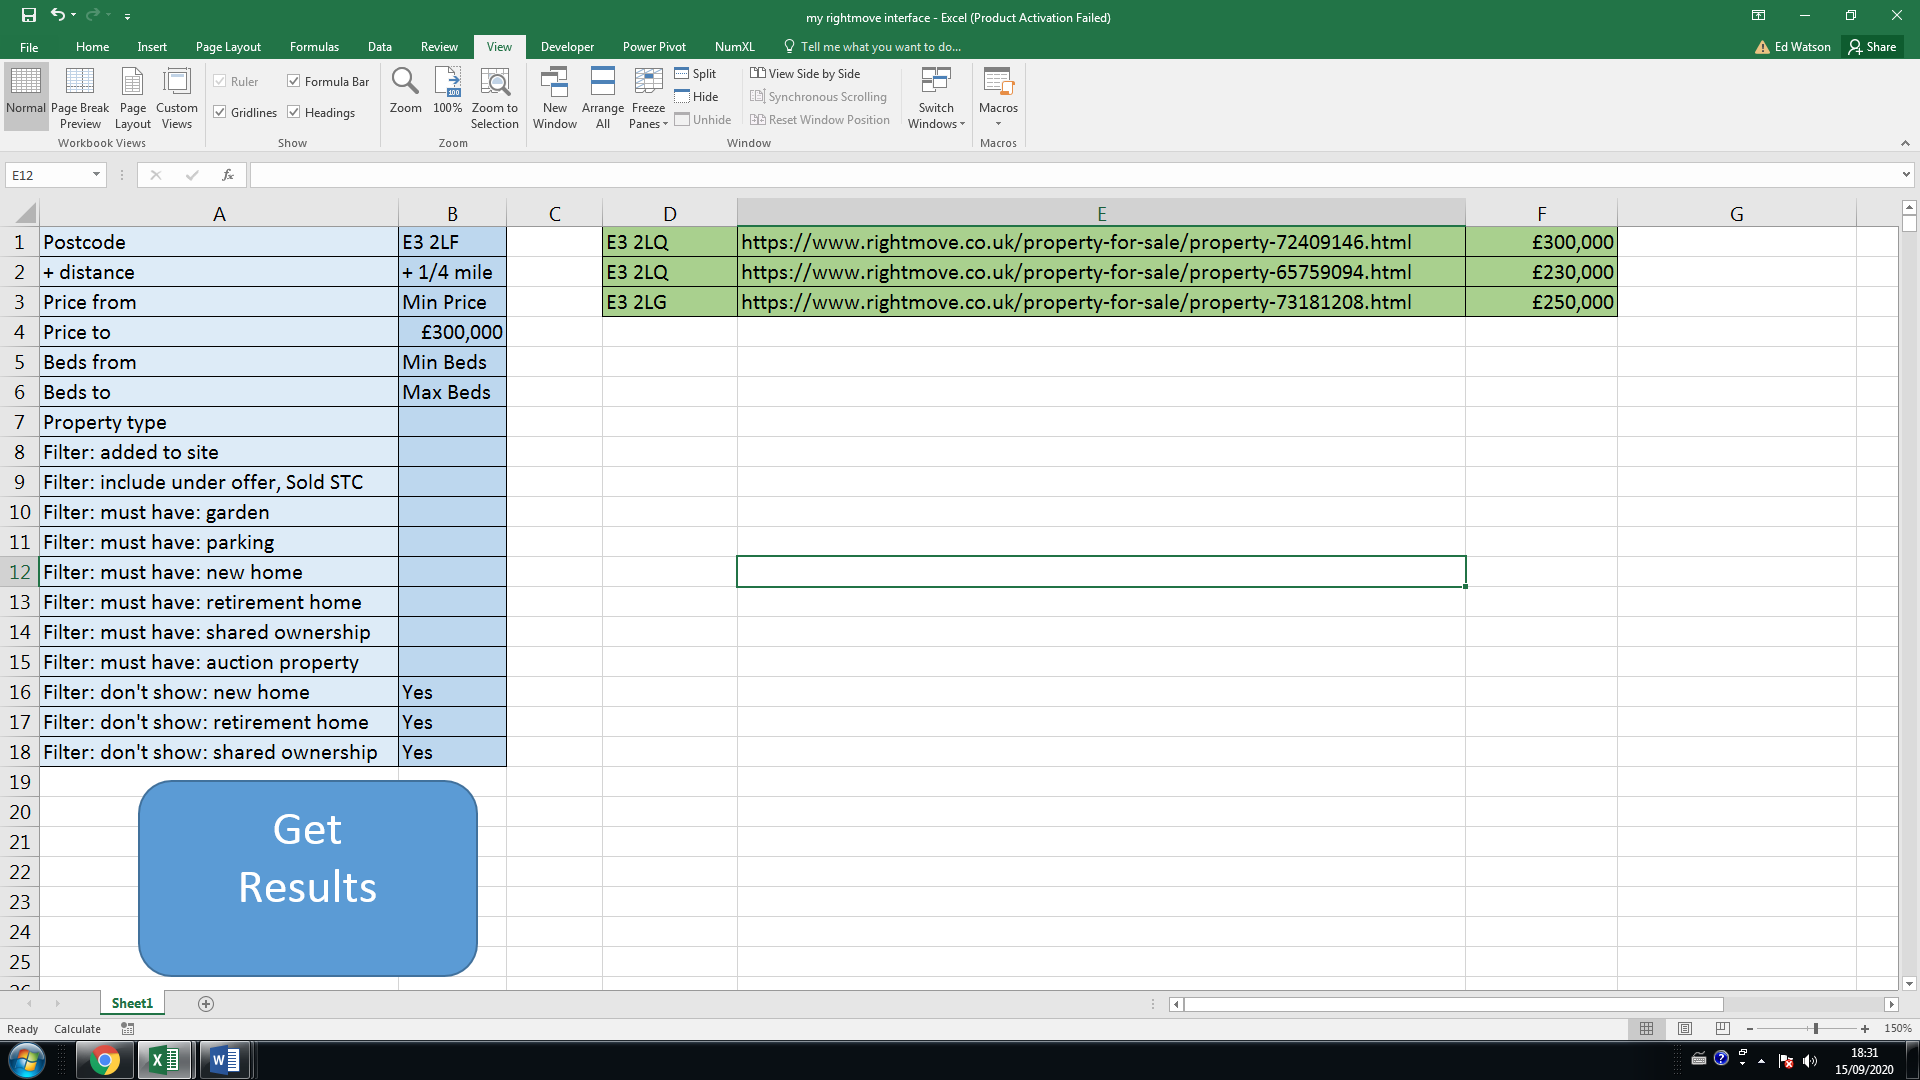Open the Undo history dropdown arrow

tap(74, 15)
